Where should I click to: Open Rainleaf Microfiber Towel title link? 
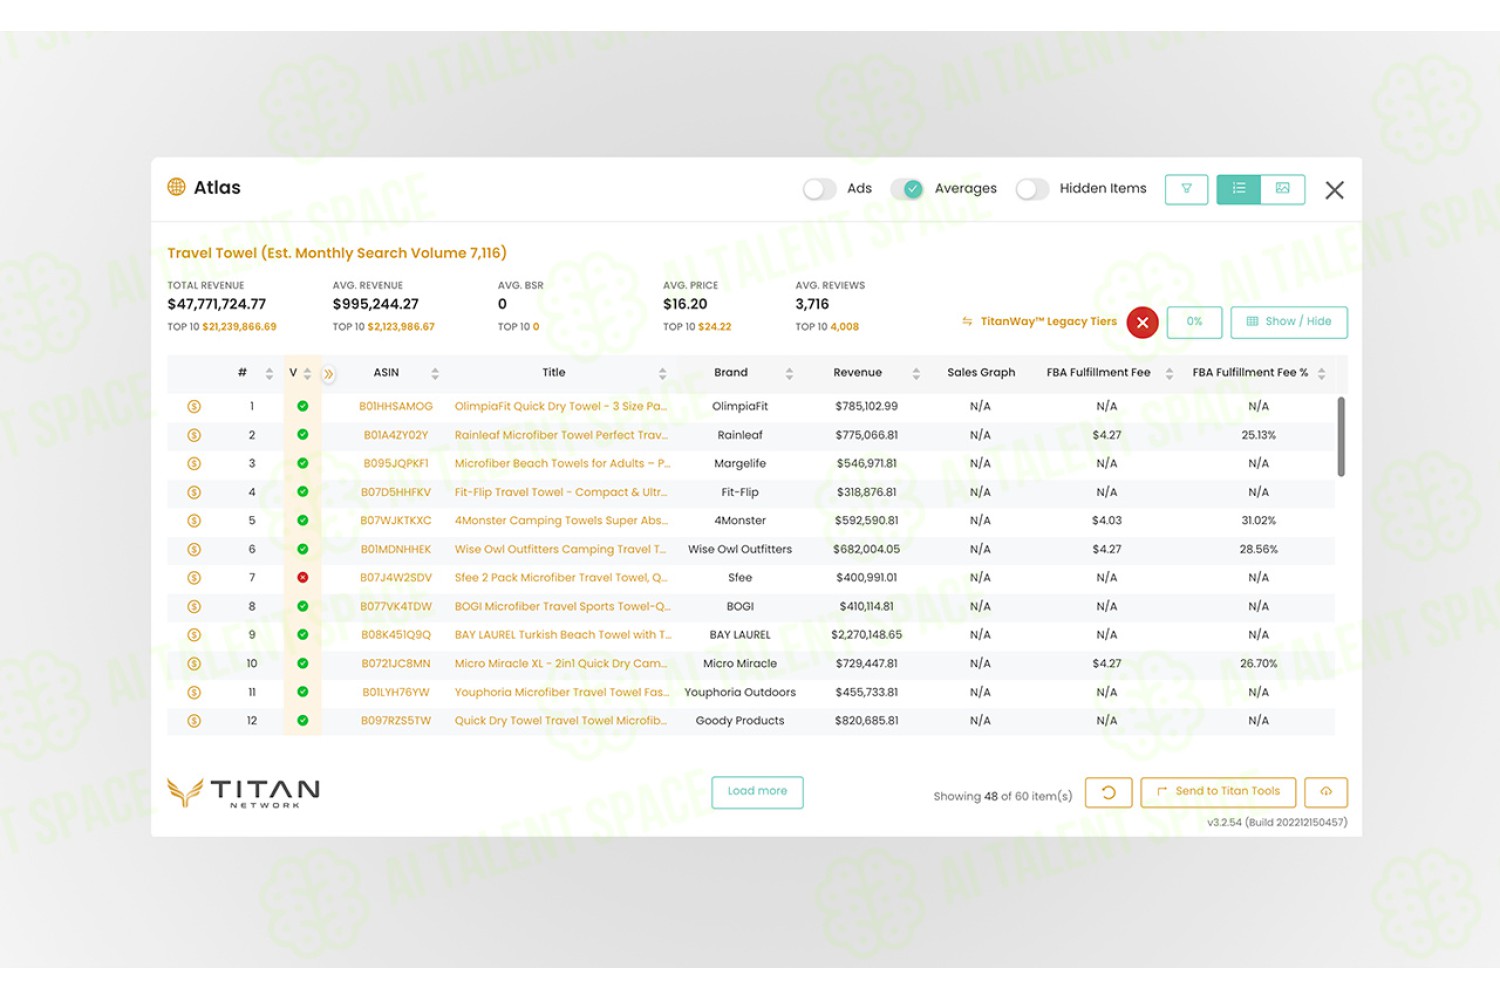[561, 435]
